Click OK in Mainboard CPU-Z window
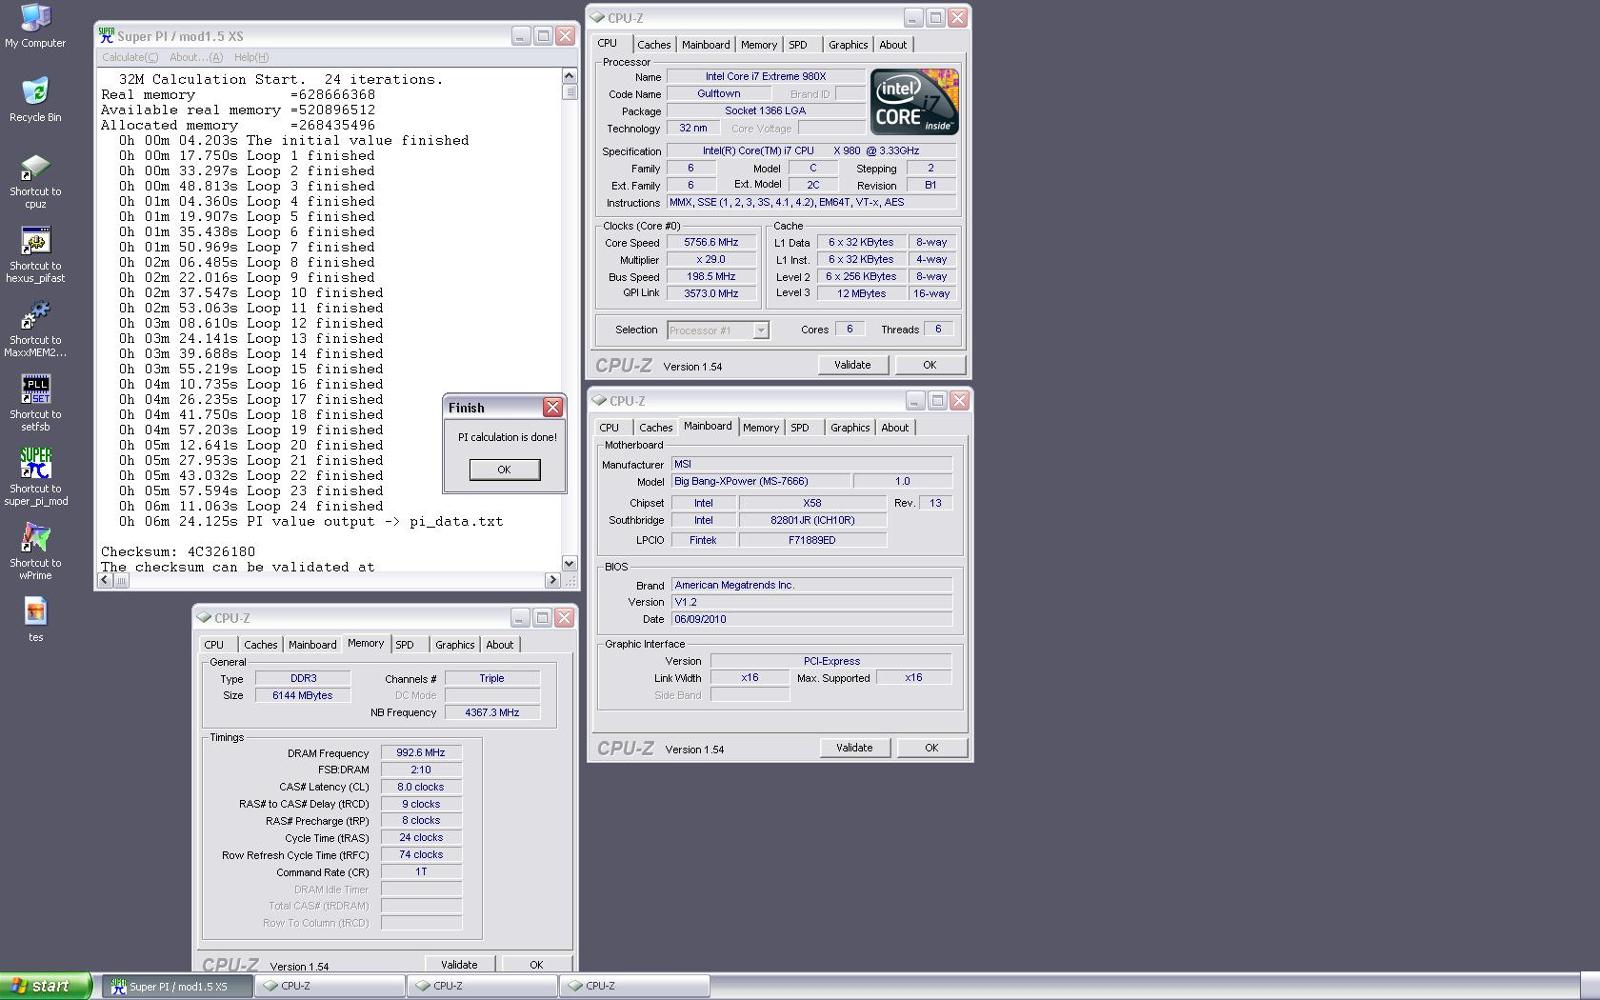 (x=932, y=748)
